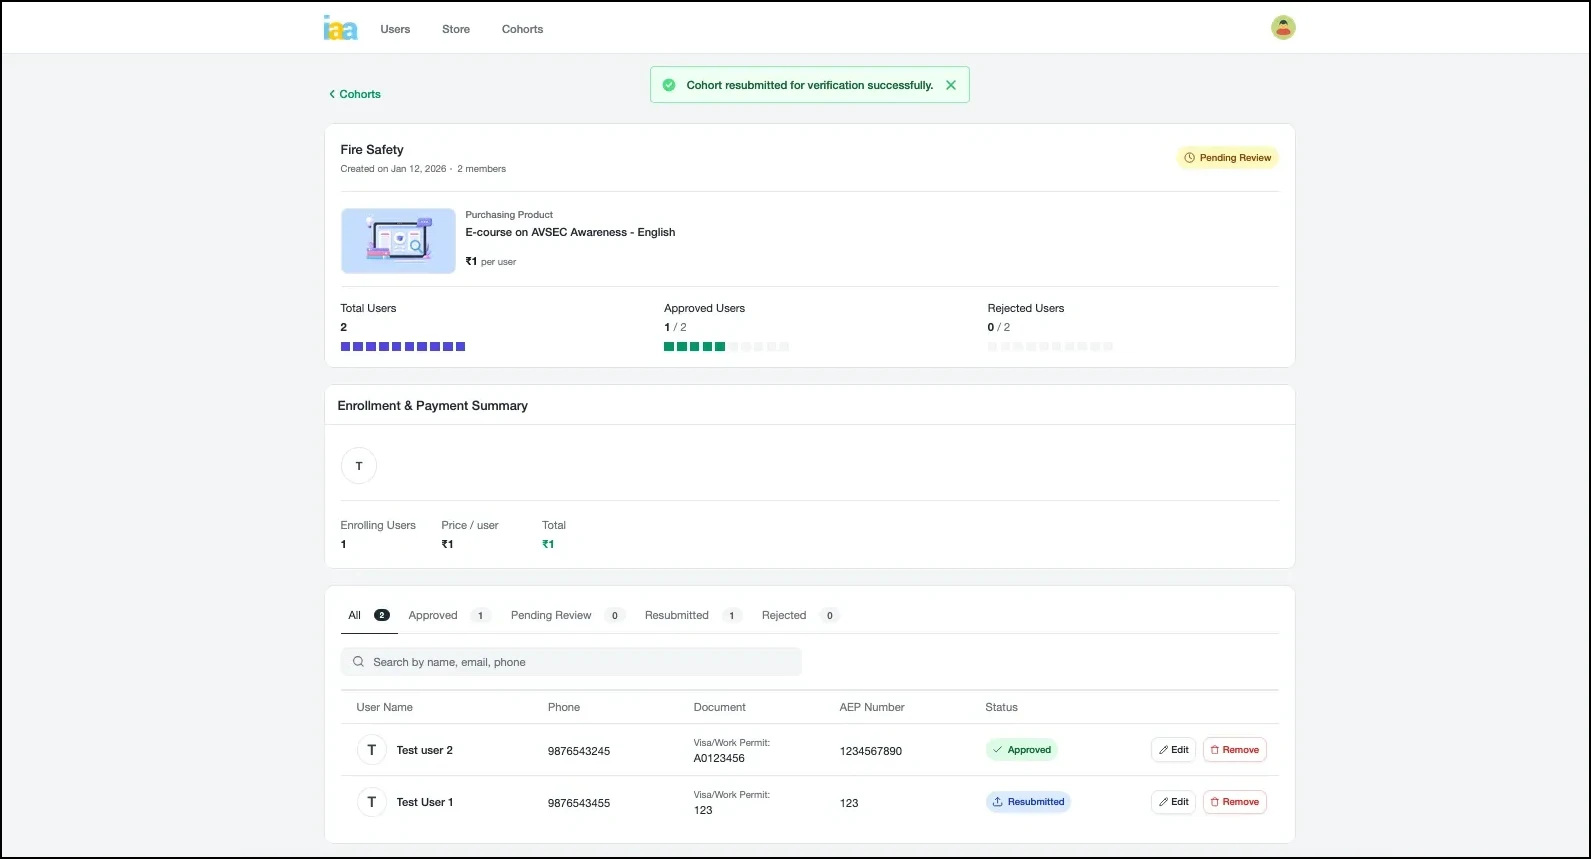Edit Test user 2 details

pos(1173,750)
